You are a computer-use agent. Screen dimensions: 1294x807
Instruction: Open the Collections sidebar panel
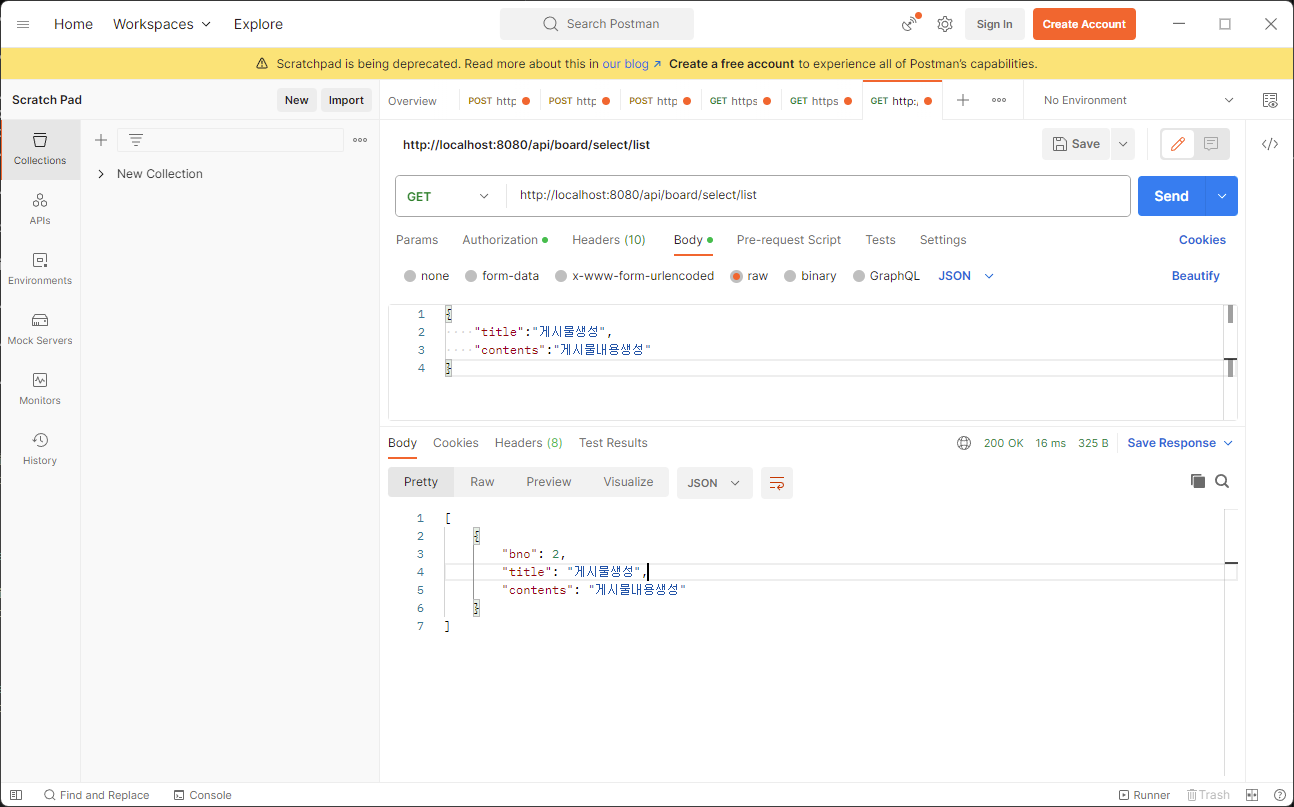click(40, 149)
